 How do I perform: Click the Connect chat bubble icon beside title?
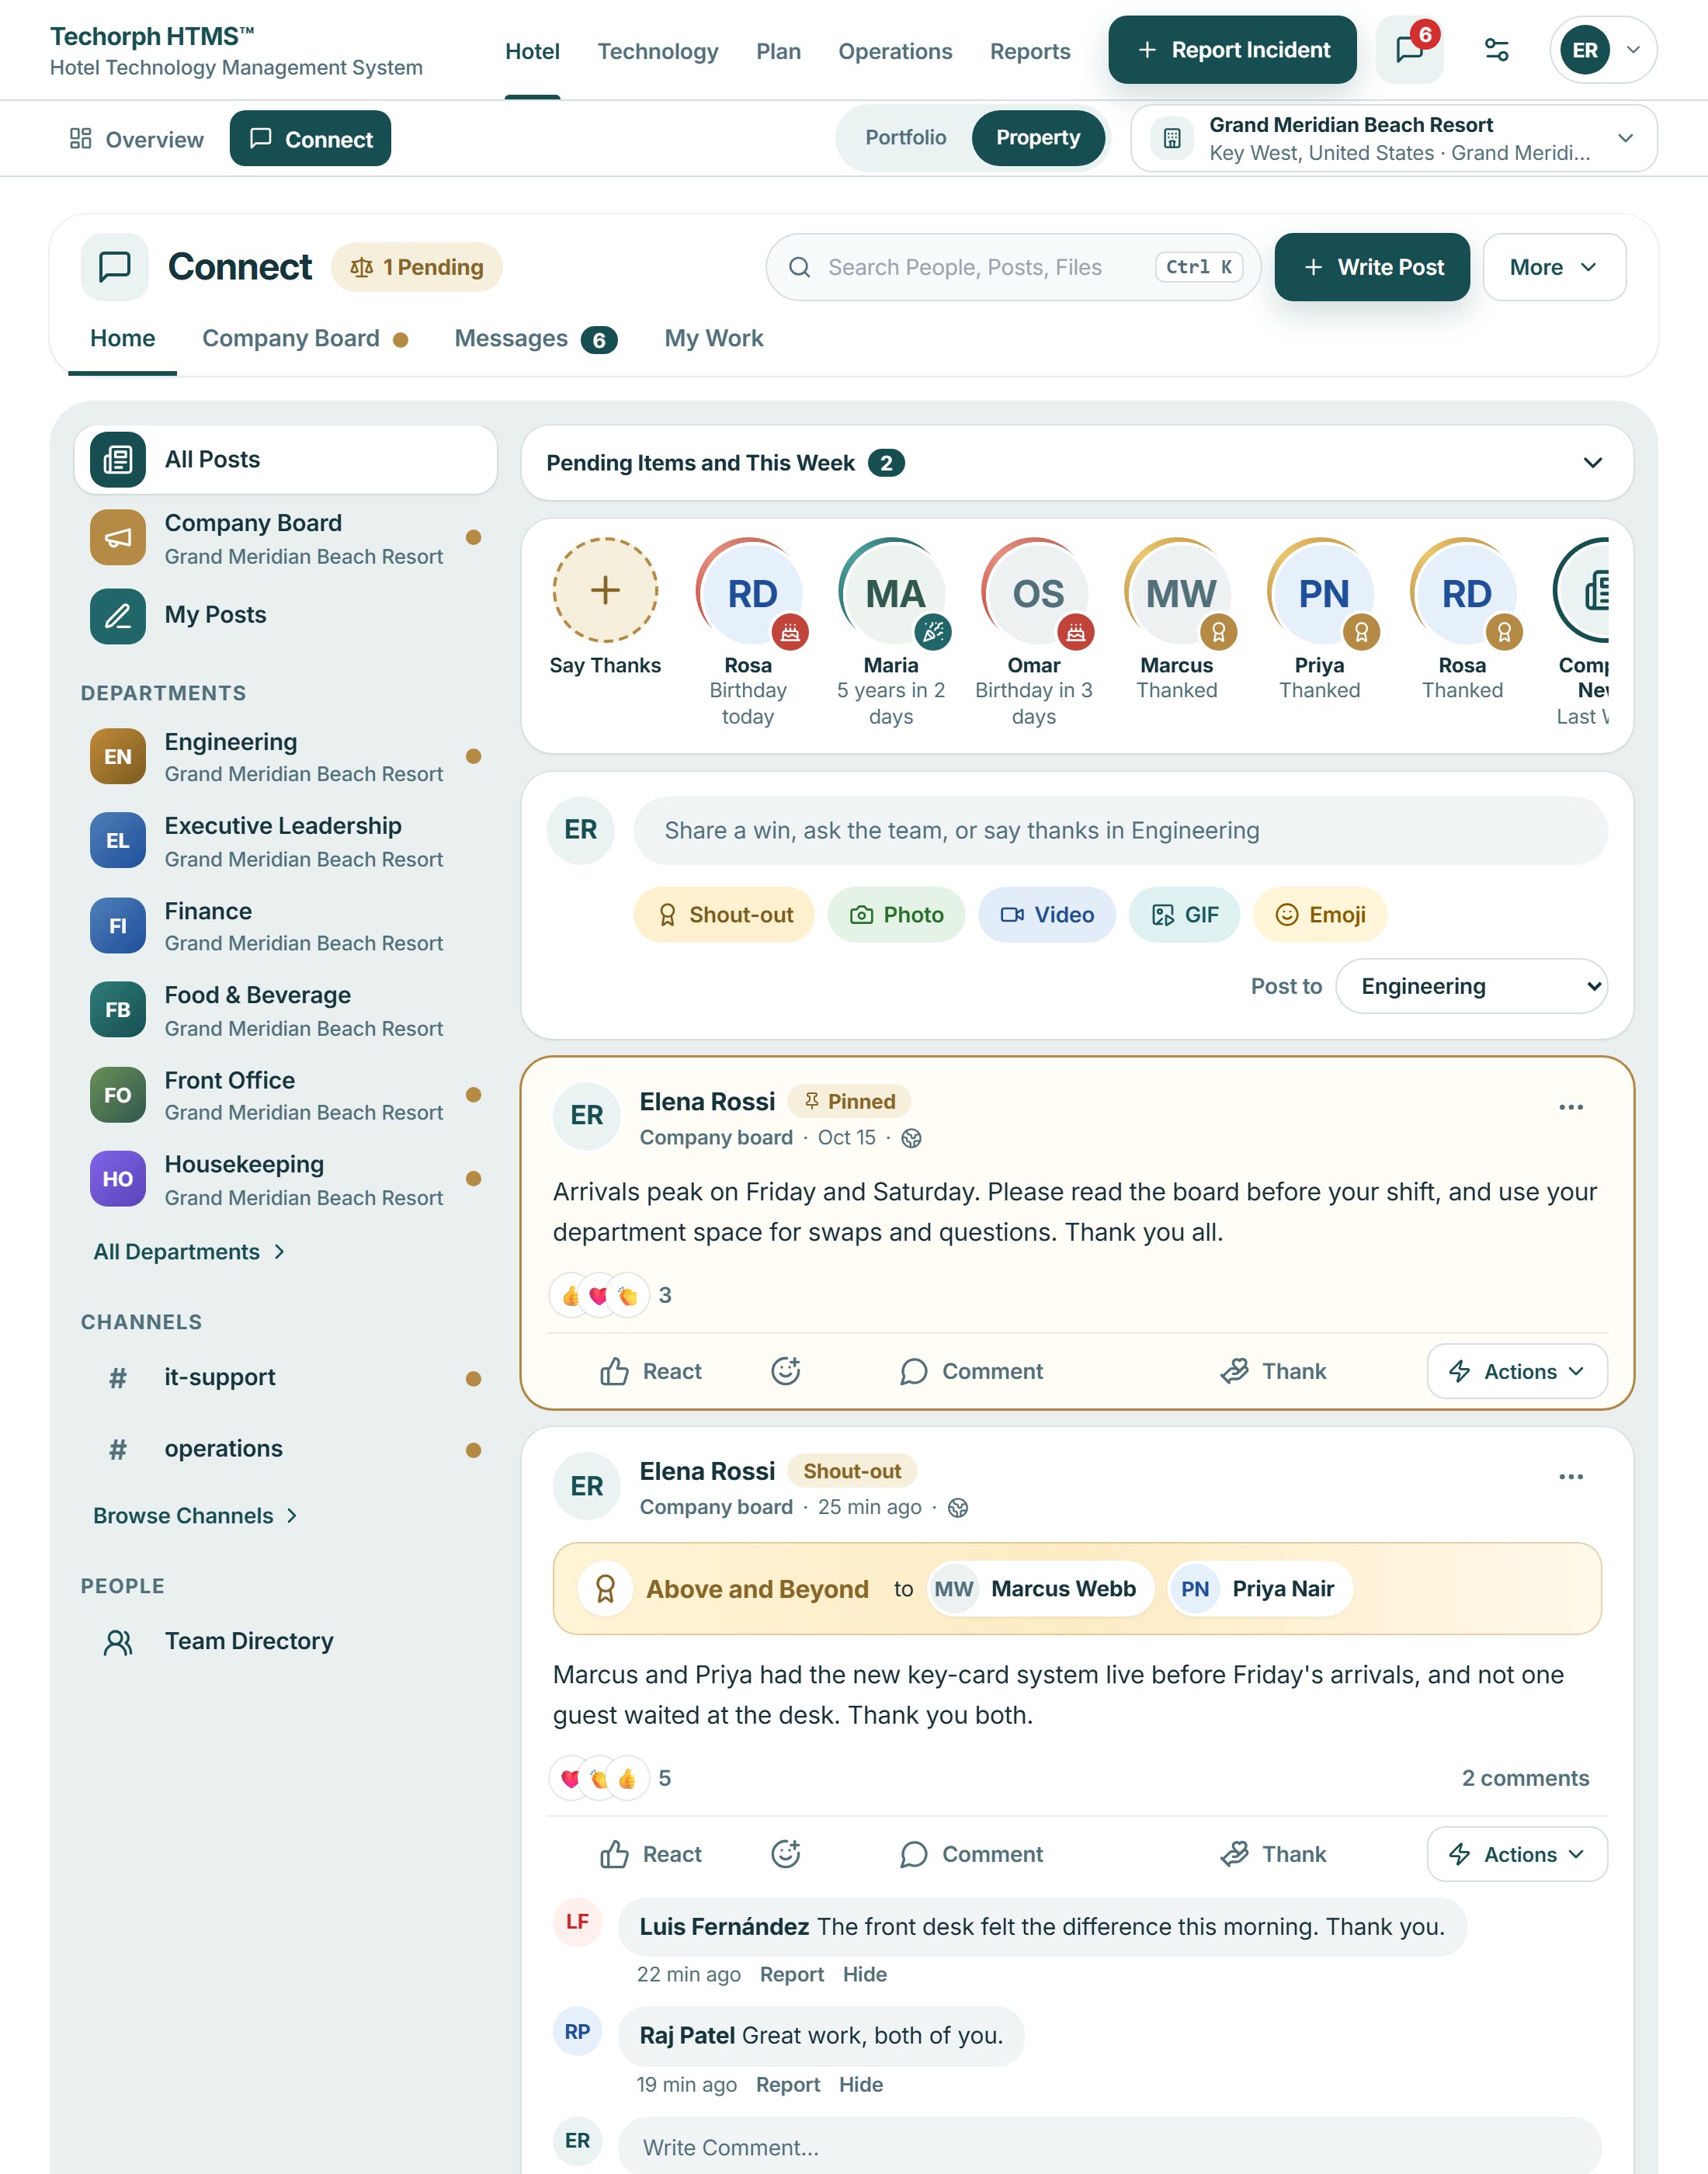[x=115, y=267]
